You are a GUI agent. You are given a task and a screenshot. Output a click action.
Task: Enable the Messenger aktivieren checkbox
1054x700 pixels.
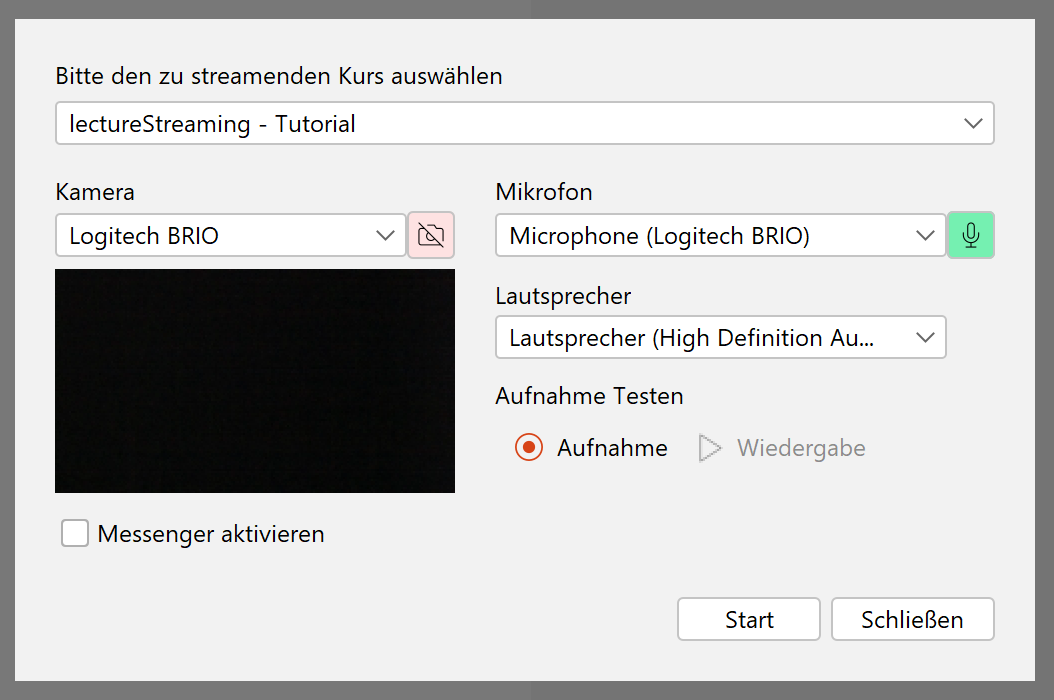(x=75, y=533)
